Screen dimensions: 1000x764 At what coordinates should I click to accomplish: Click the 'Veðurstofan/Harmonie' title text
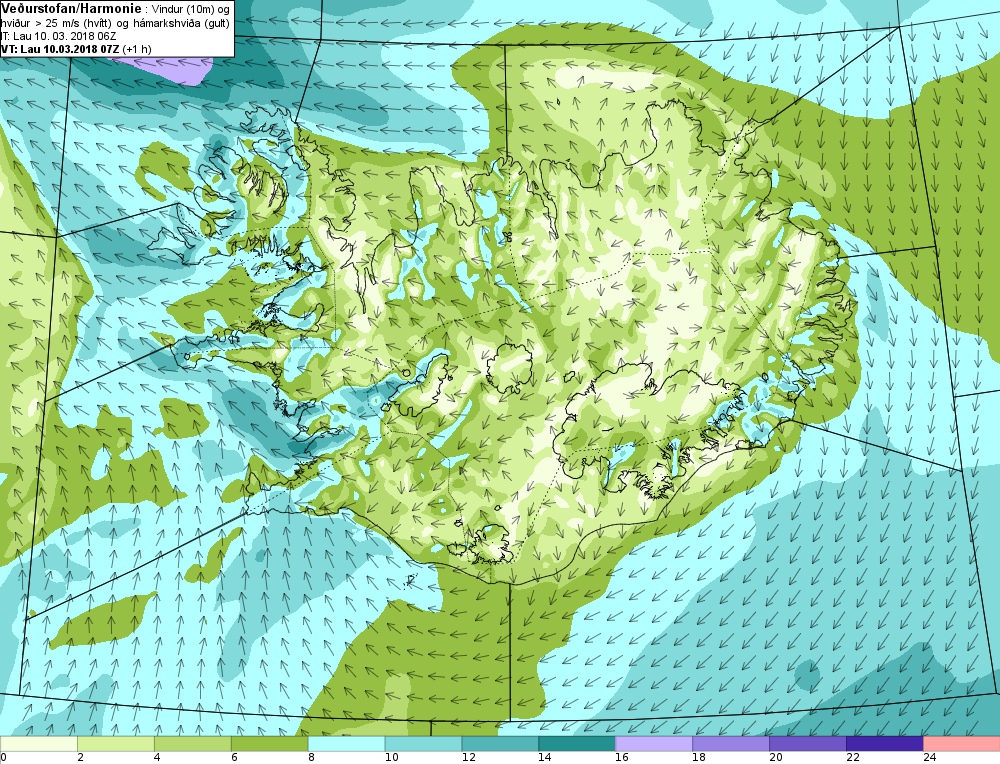[x=71, y=10]
